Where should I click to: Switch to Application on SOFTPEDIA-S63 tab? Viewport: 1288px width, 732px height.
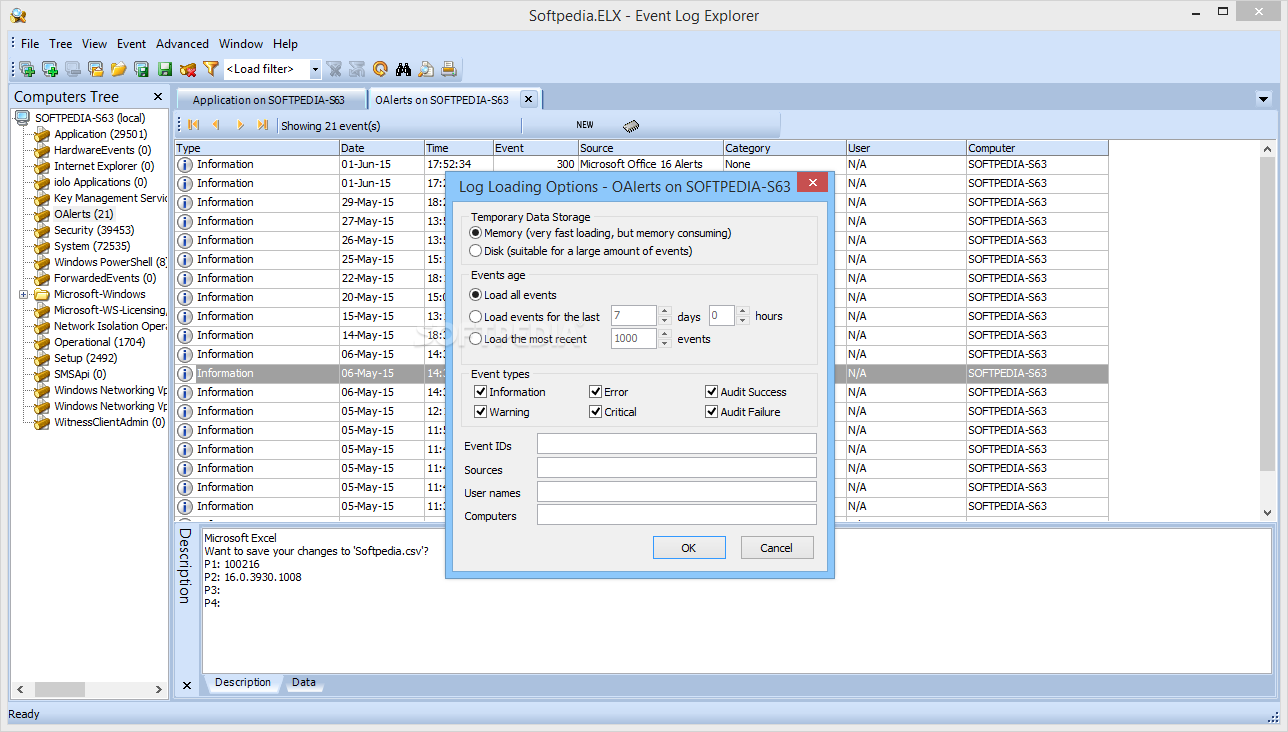269,100
